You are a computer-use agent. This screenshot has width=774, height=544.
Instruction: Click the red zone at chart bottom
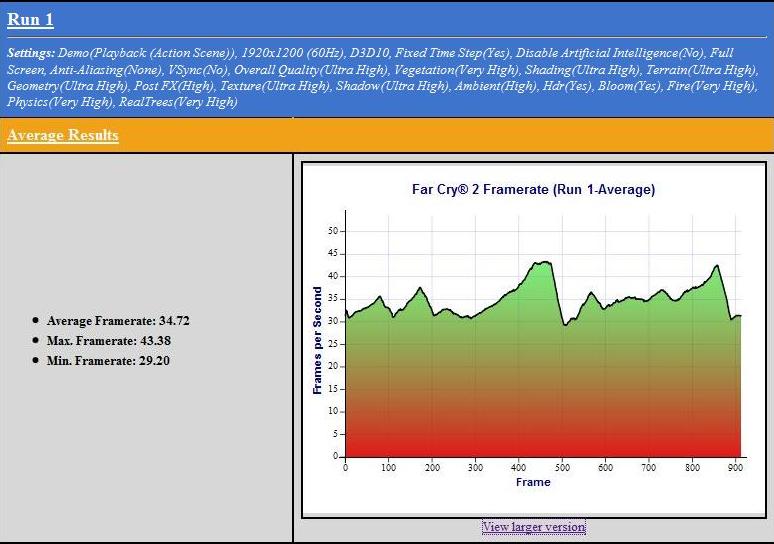[x=540, y=445]
